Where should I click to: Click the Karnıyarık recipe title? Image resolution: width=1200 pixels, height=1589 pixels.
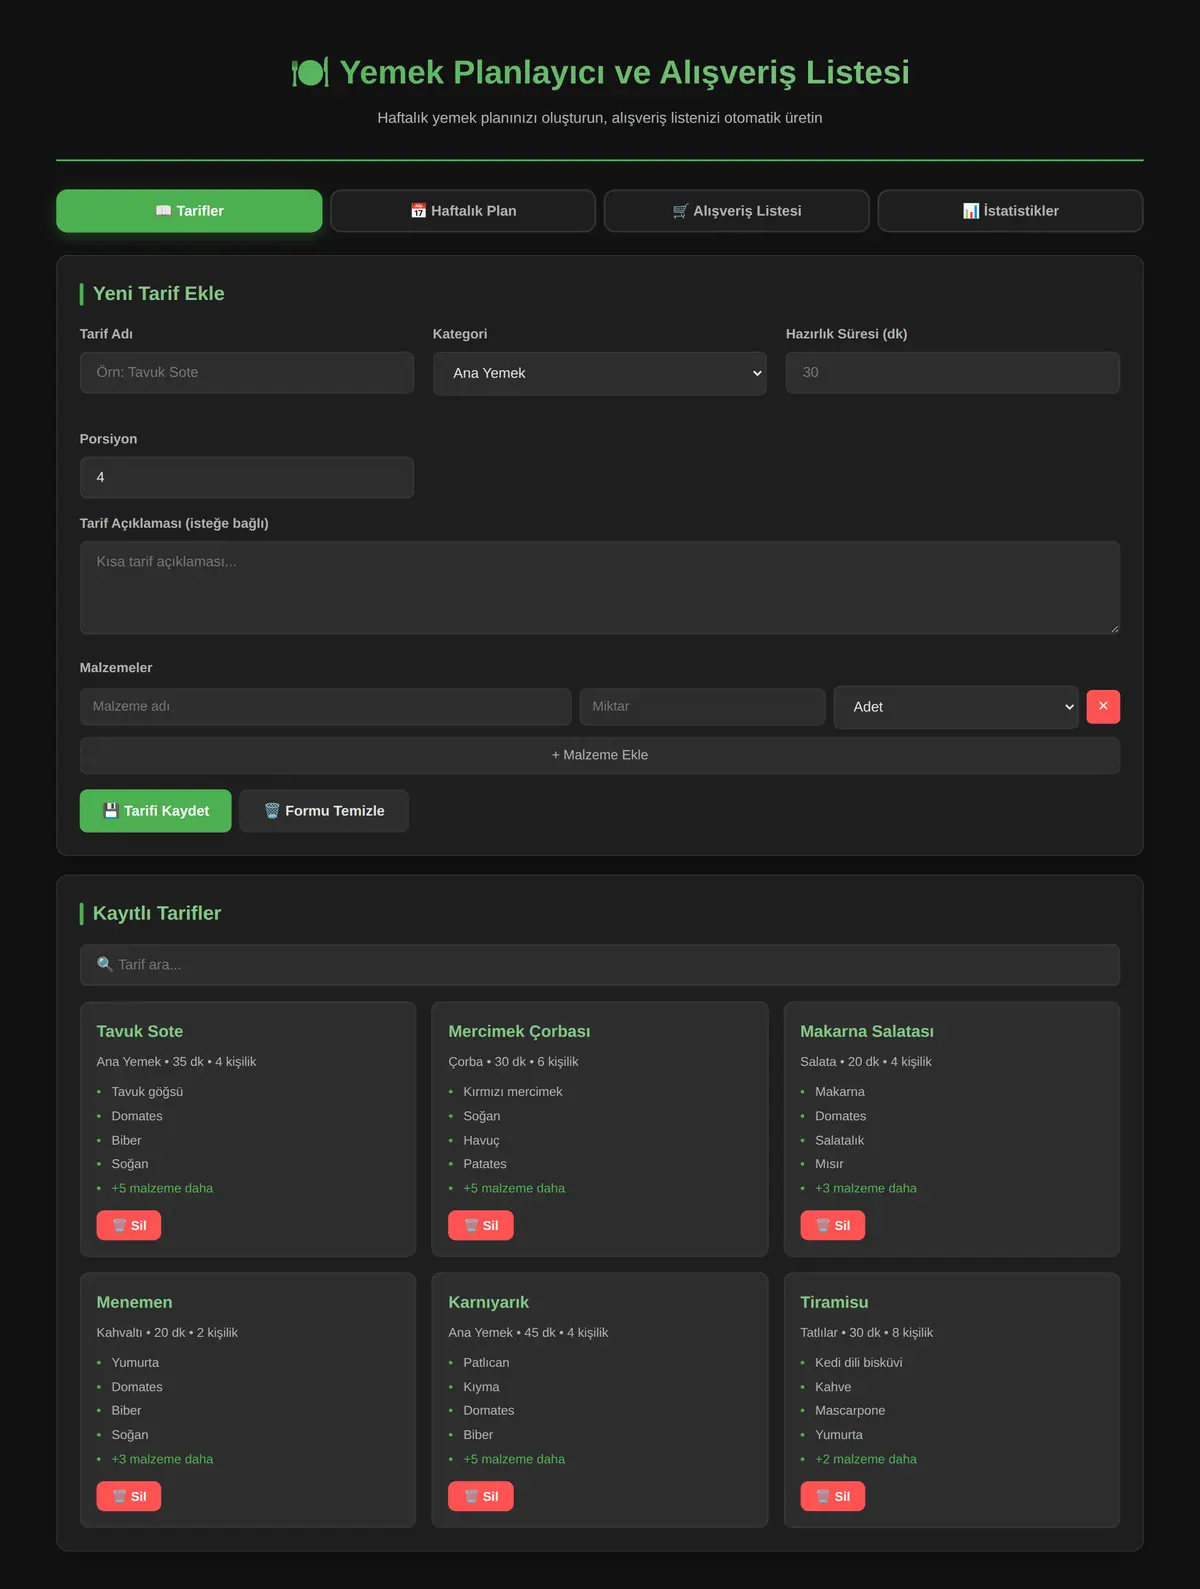click(x=489, y=1302)
